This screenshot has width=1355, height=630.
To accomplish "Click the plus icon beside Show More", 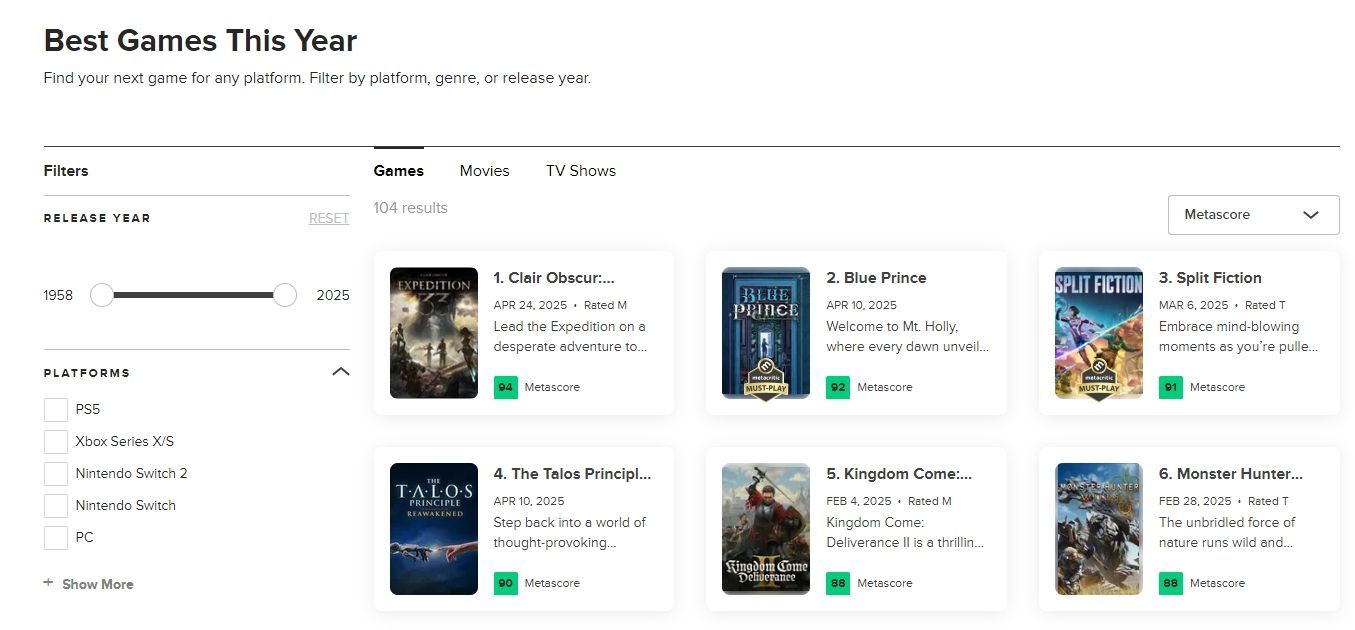I will pyautogui.click(x=48, y=583).
